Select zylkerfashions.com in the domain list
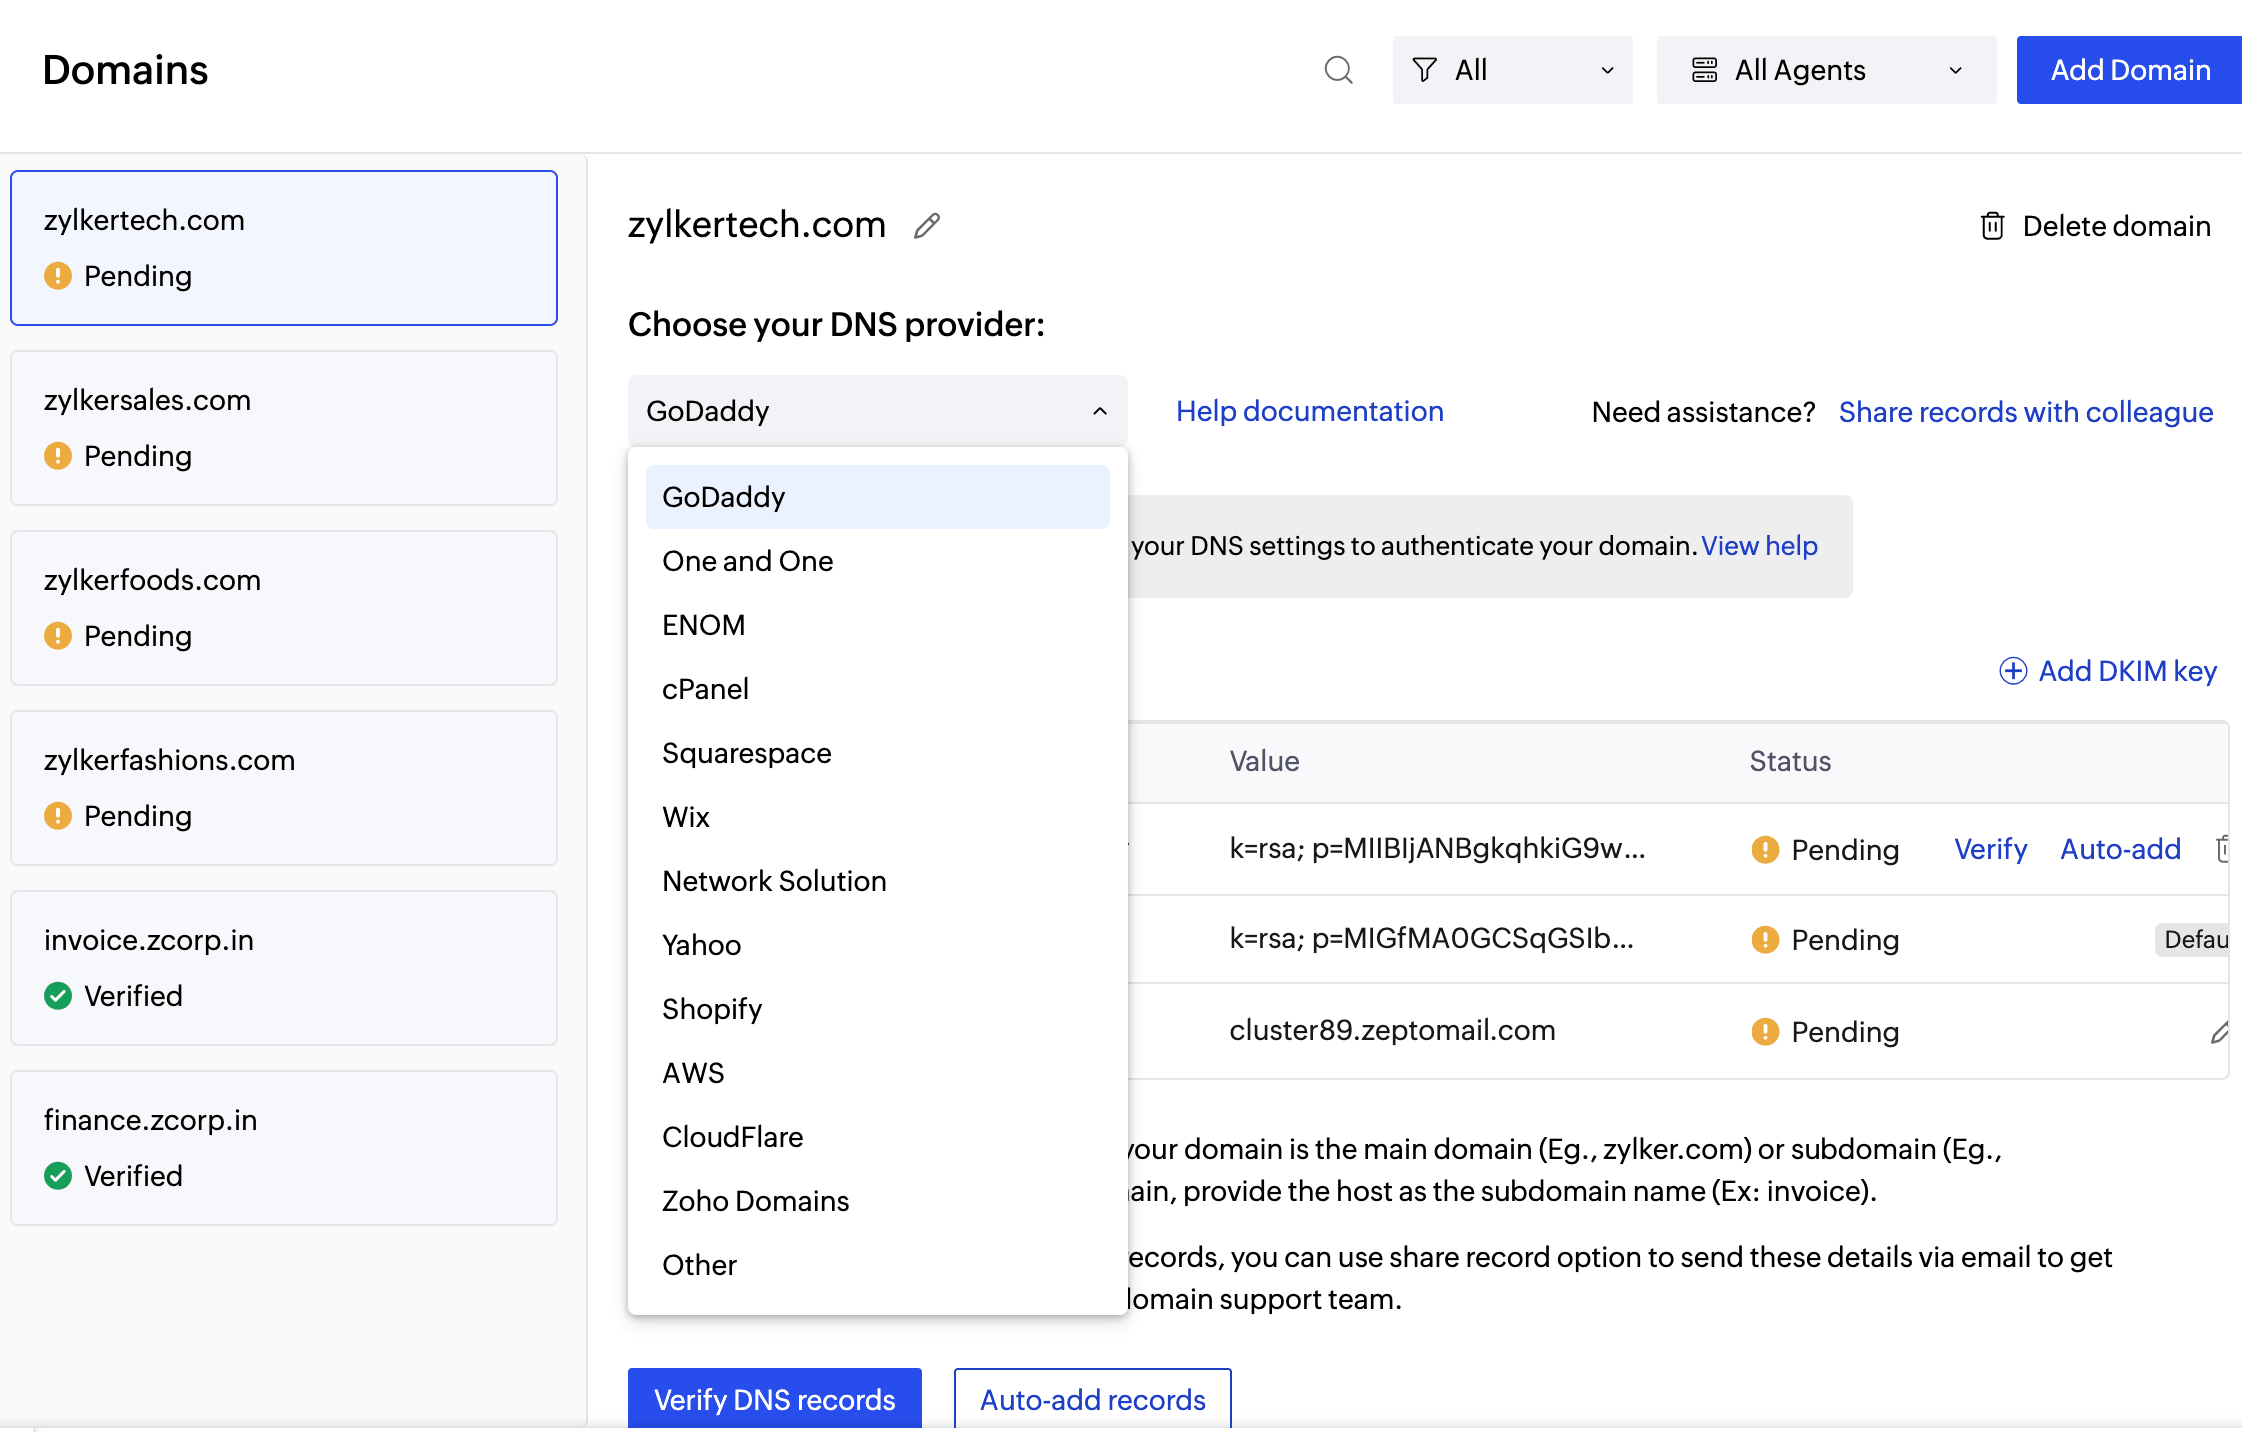Image resolution: width=2242 pixels, height=1432 pixels. click(284, 788)
